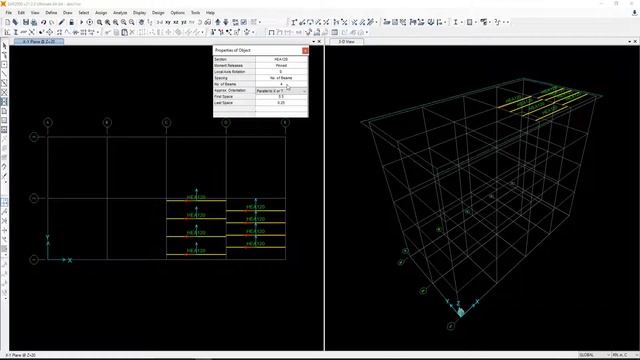Click the Rubber Band Zoom icon
640x360 pixels.
click(99, 22)
